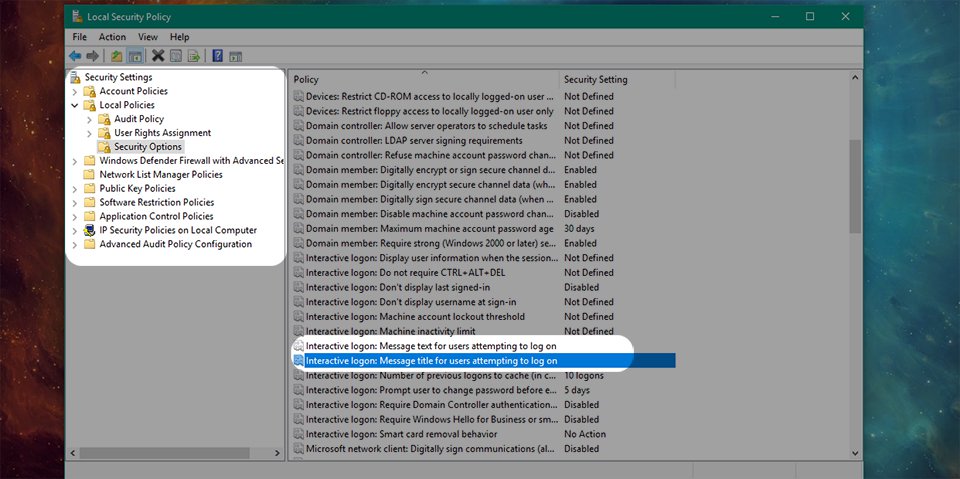Click icon of Devices: Restrict floppy access policy

[x=299, y=111]
